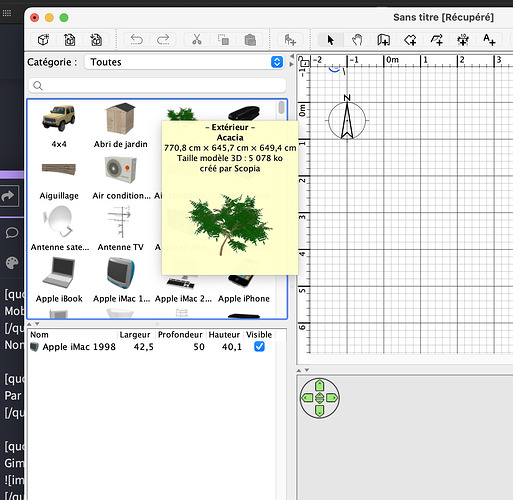Click the Undo arrow icon
Viewport: 513px width, 500px height.
point(137,40)
